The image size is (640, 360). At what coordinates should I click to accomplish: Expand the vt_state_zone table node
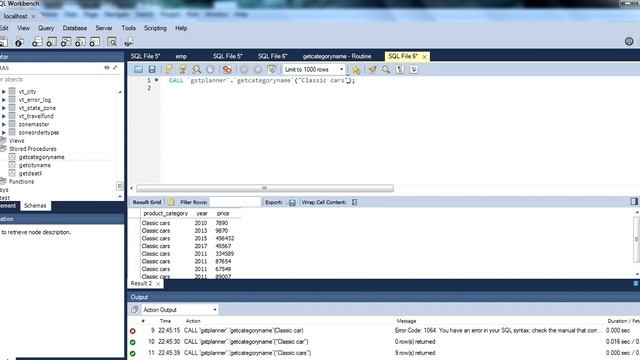point(4,108)
